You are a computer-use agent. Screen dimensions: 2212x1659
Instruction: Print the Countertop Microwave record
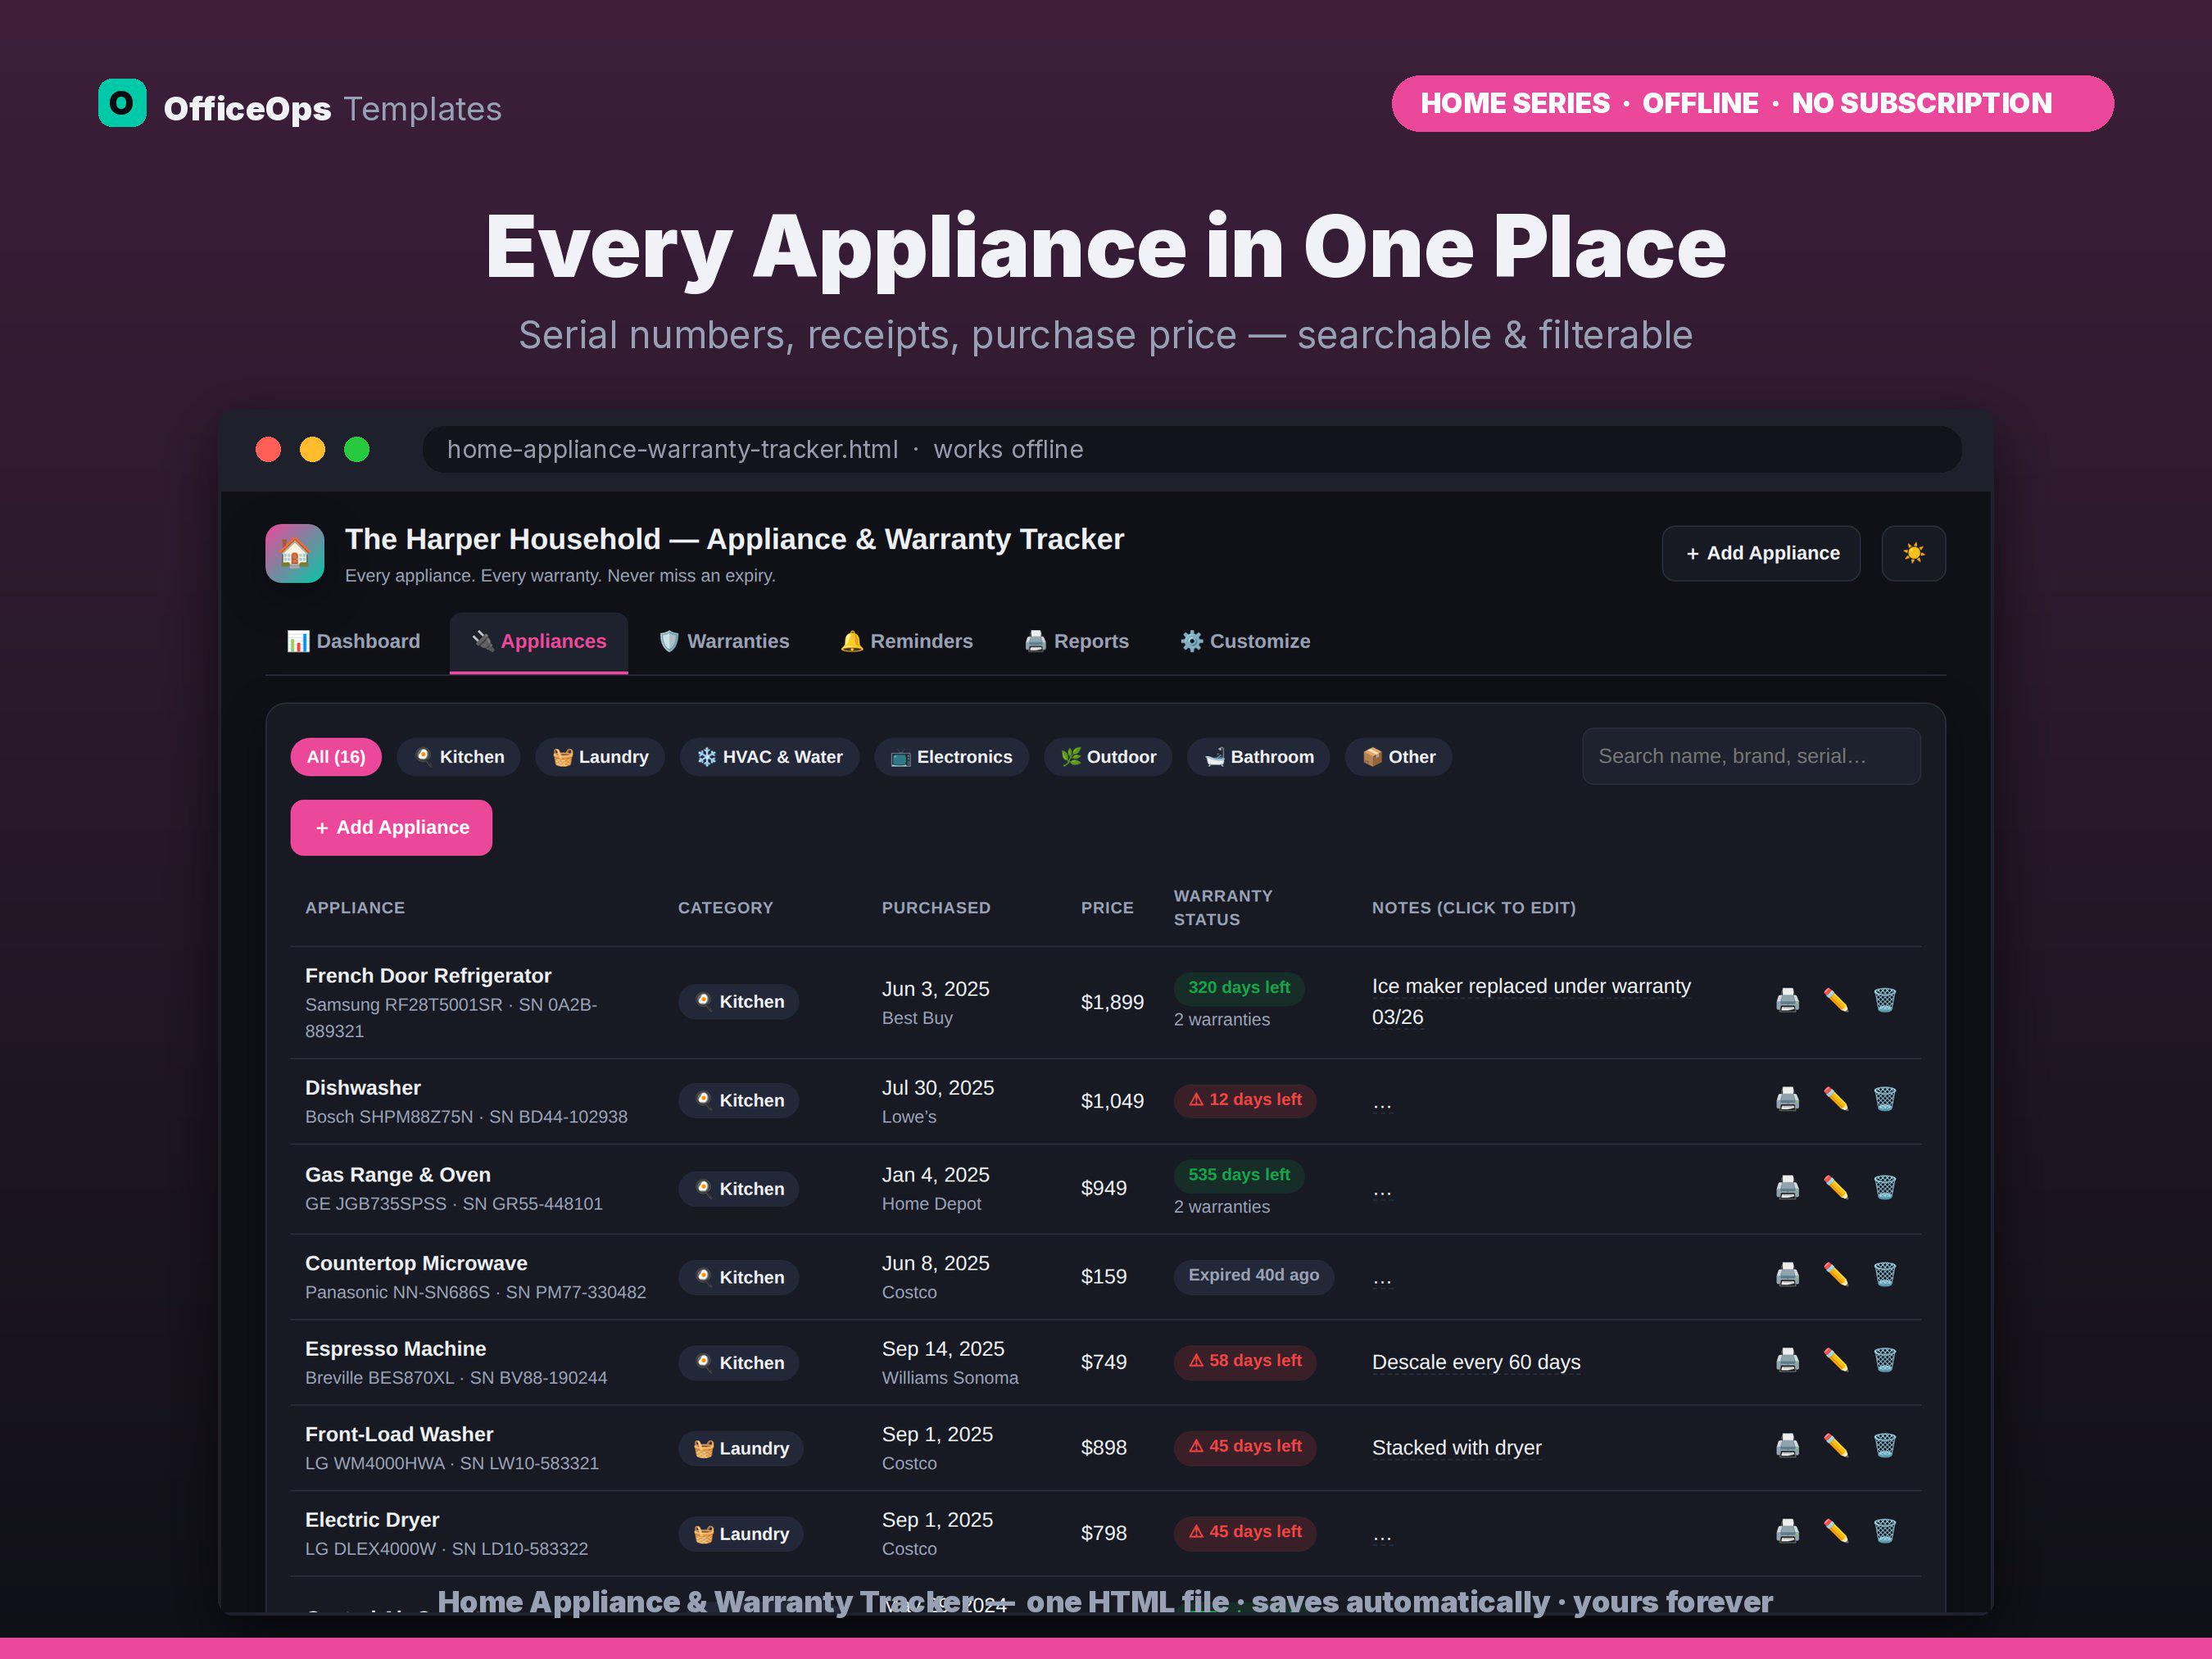tap(1787, 1274)
